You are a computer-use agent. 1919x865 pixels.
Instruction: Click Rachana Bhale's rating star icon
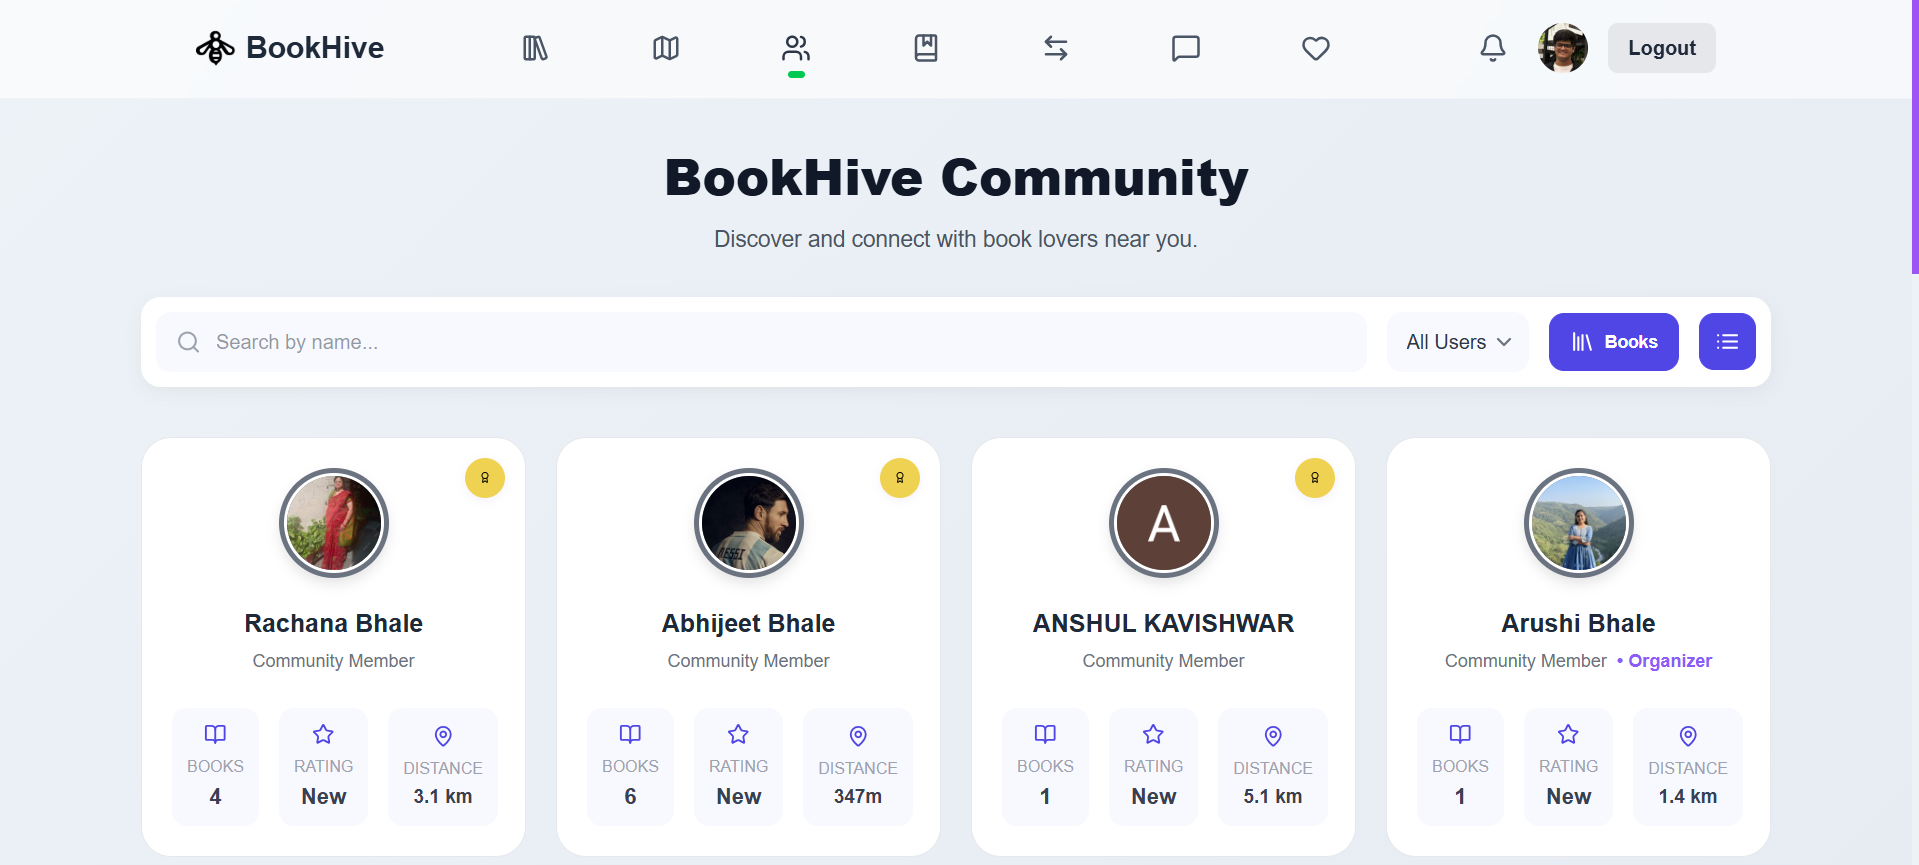(323, 734)
